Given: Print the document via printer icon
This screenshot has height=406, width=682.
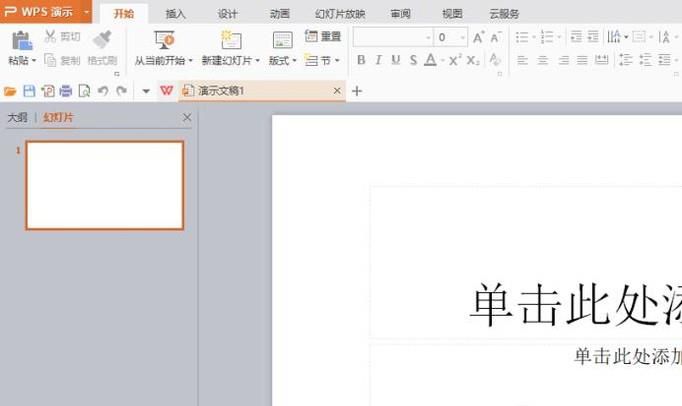Looking at the screenshot, I should pos(66,91).
